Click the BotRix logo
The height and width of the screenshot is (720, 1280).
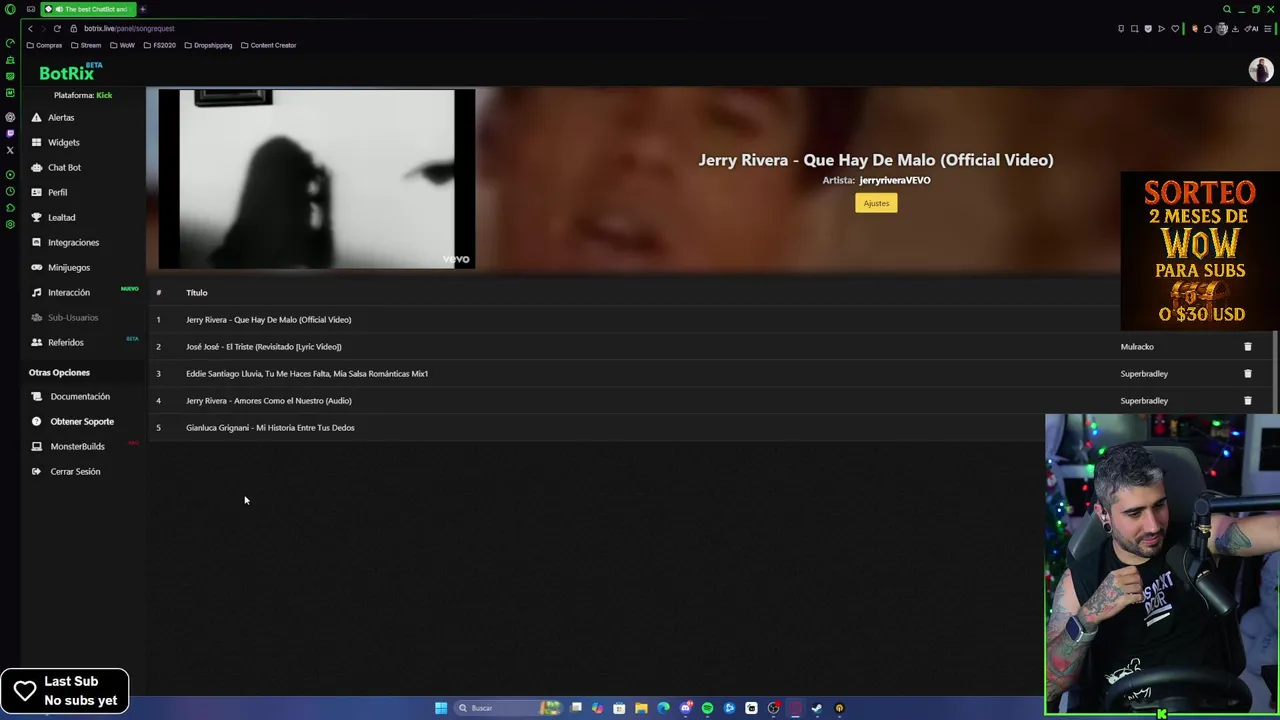pyautogui.click(x=68, y=72)
